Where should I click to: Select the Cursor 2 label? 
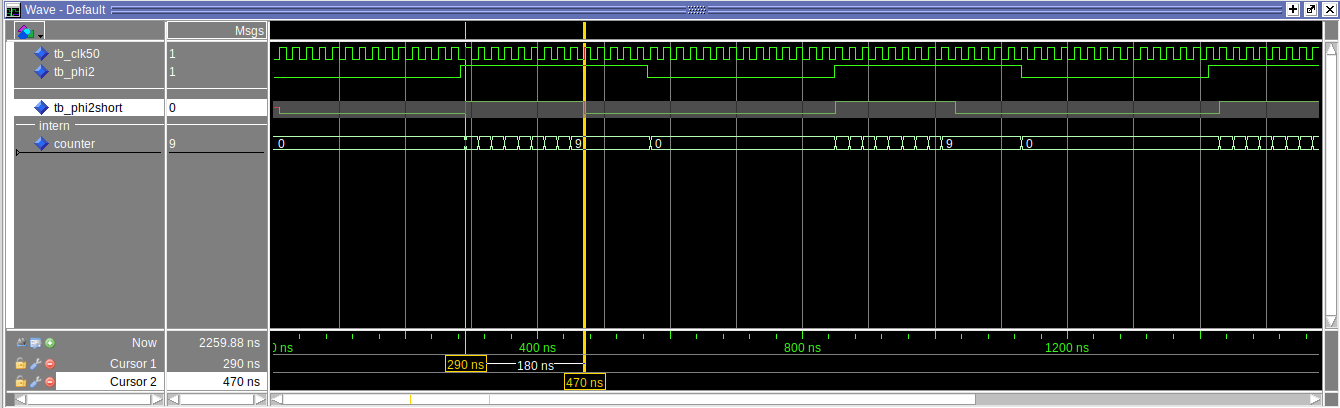coord(133,382)
